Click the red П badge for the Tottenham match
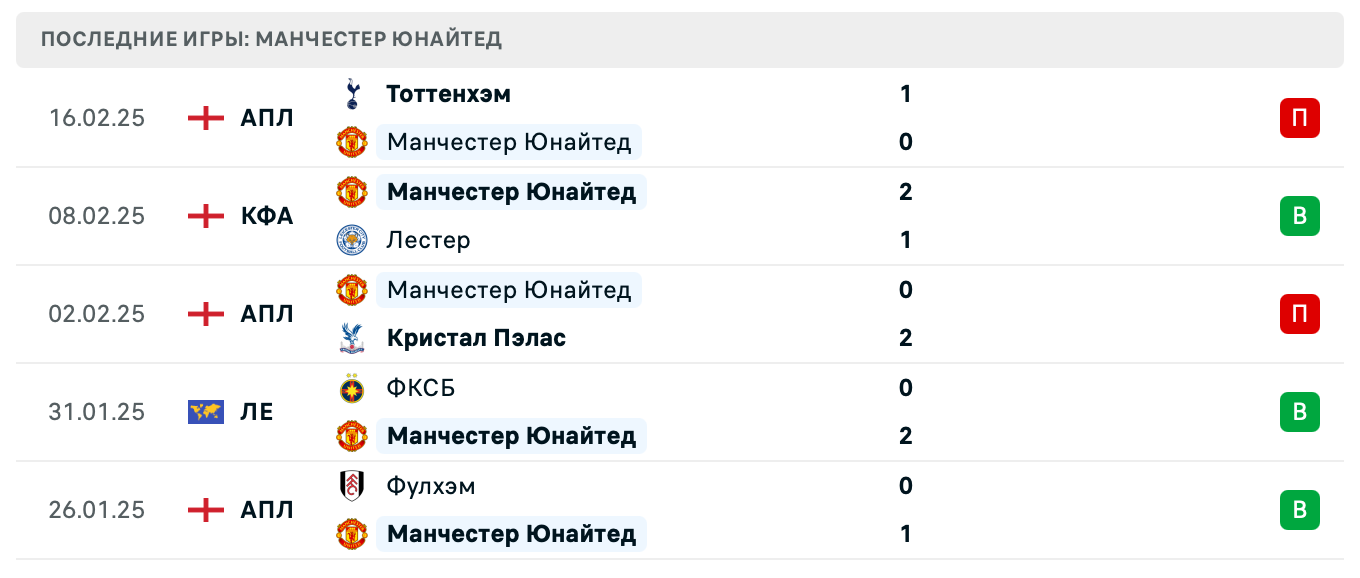 (x=1299, y=118)
